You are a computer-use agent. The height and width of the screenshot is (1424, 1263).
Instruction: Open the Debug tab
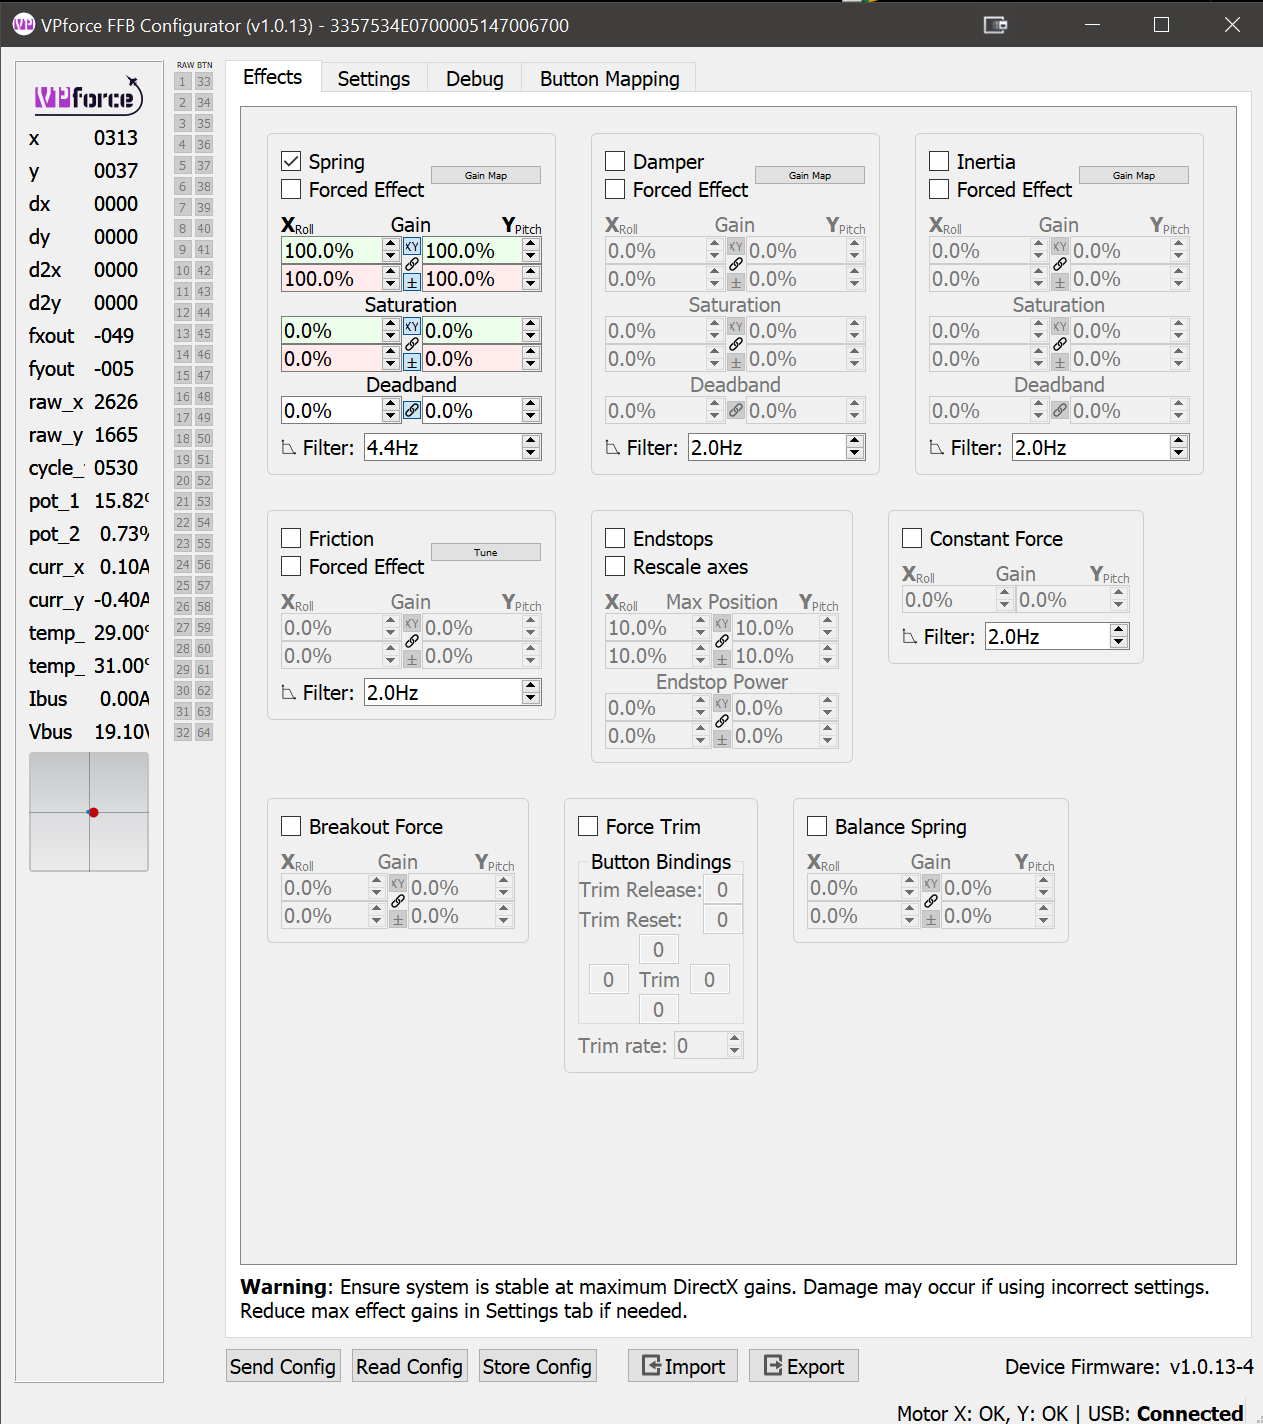point(475,78)
